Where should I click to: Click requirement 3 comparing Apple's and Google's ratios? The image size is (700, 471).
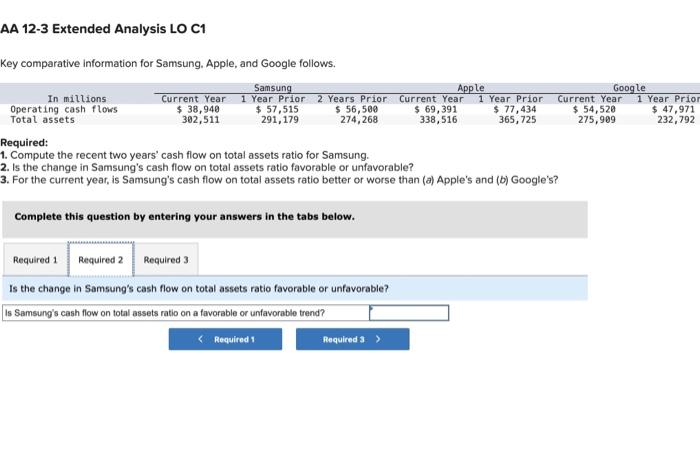point(279,180)
